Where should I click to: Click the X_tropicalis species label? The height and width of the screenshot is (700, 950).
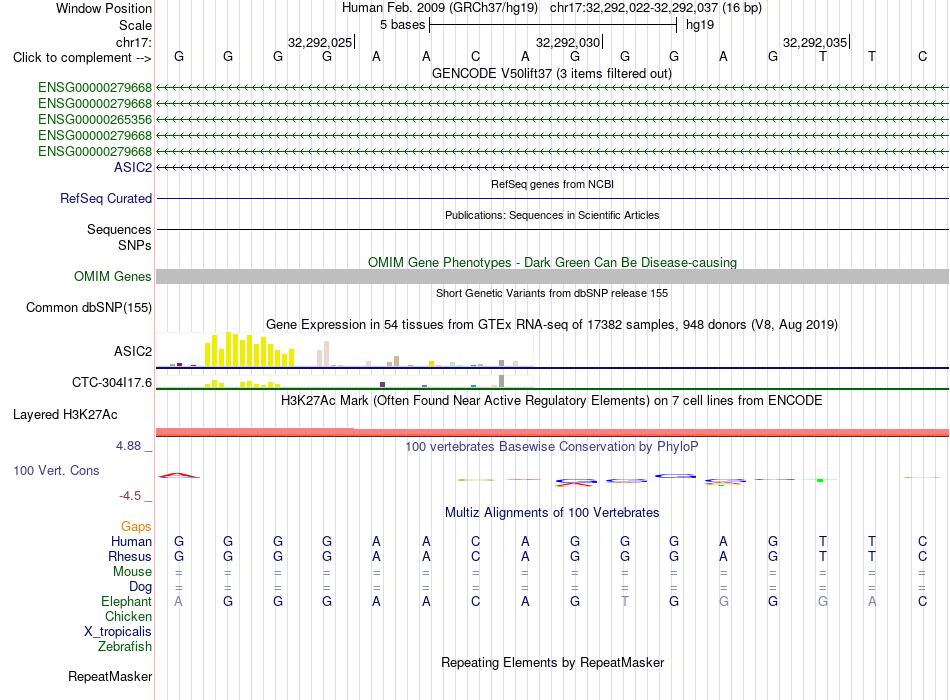coord(118,632)
